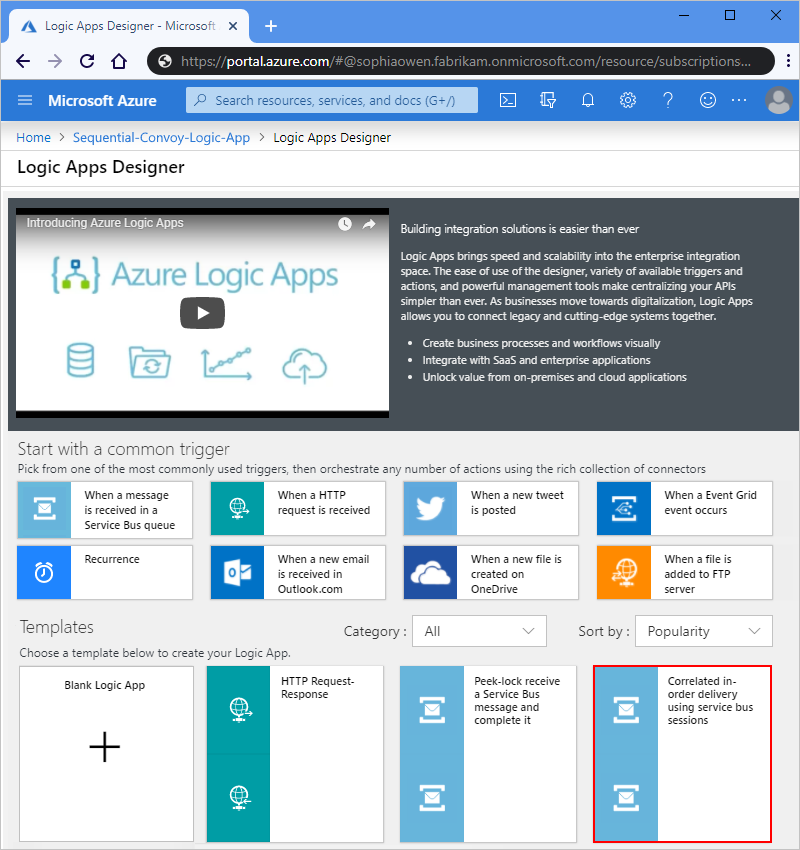
Task: Select Peek-lock receive a Service Bus message template
Action: tap(488, 754)
